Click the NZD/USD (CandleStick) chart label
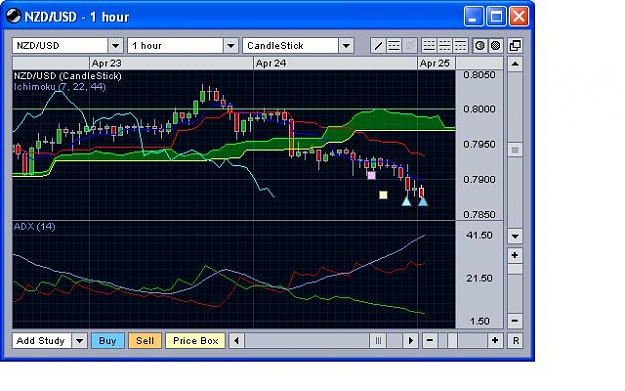 [x=68, y=76]
